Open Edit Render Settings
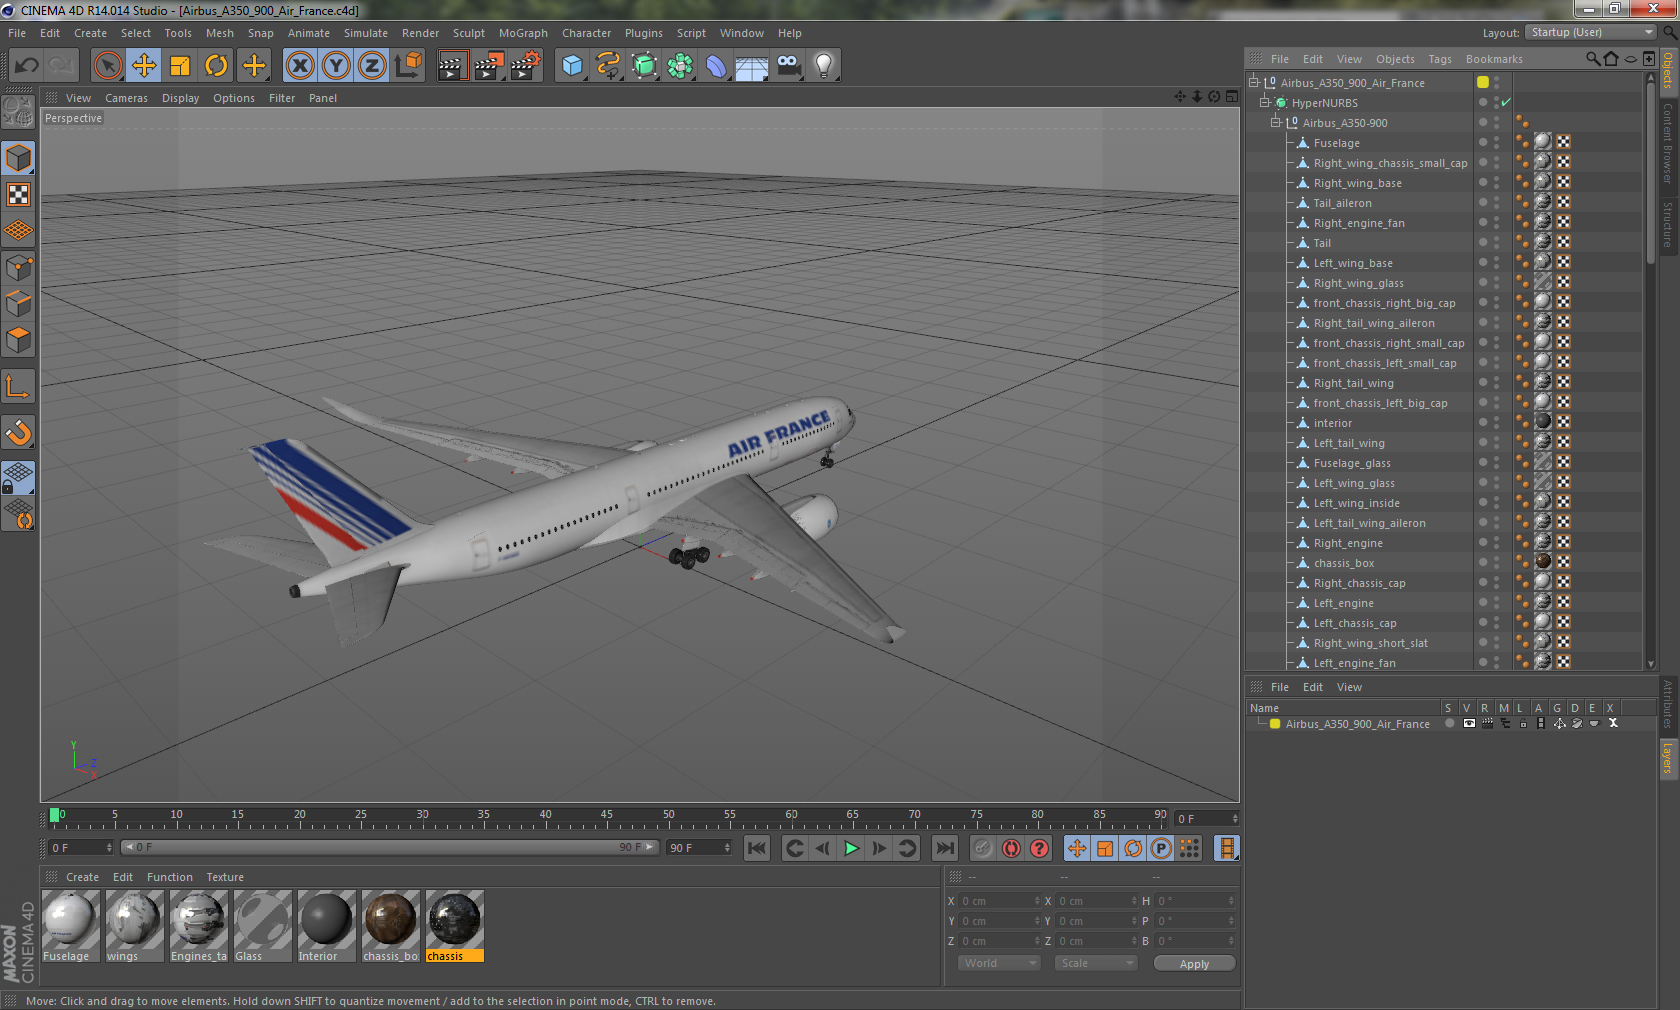Image resolution: width=1680 pixels, height=1010 pixels. (x=525, y=66)
